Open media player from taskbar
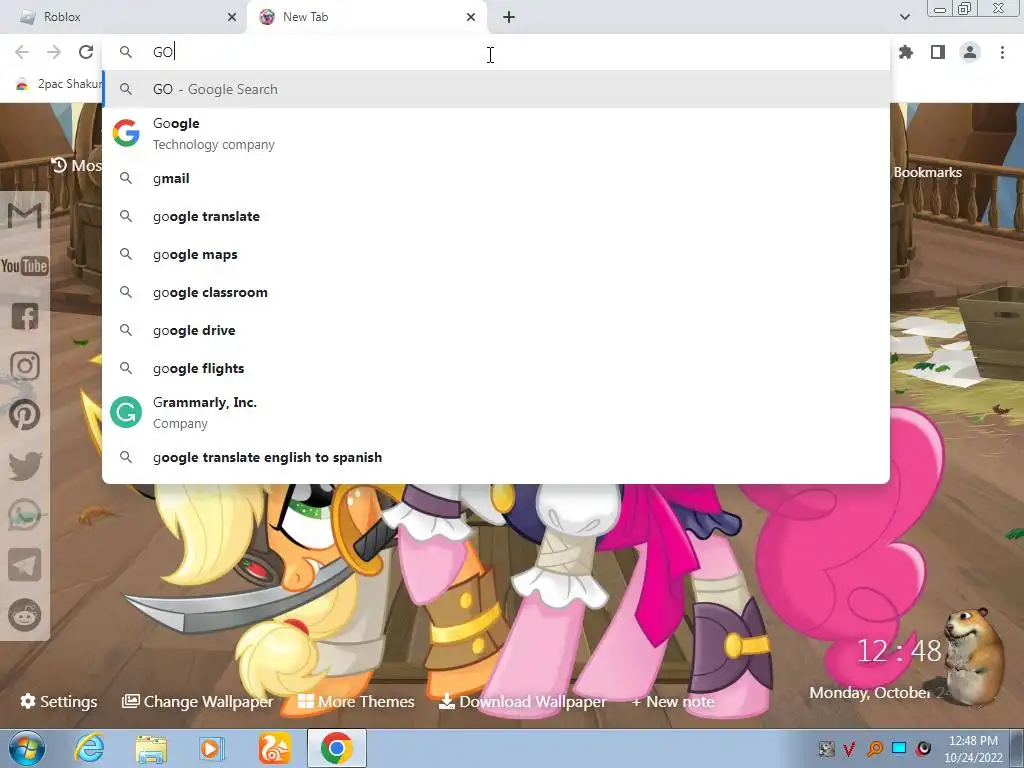The height and width of the screenshot is (768, 1024). 212,748
